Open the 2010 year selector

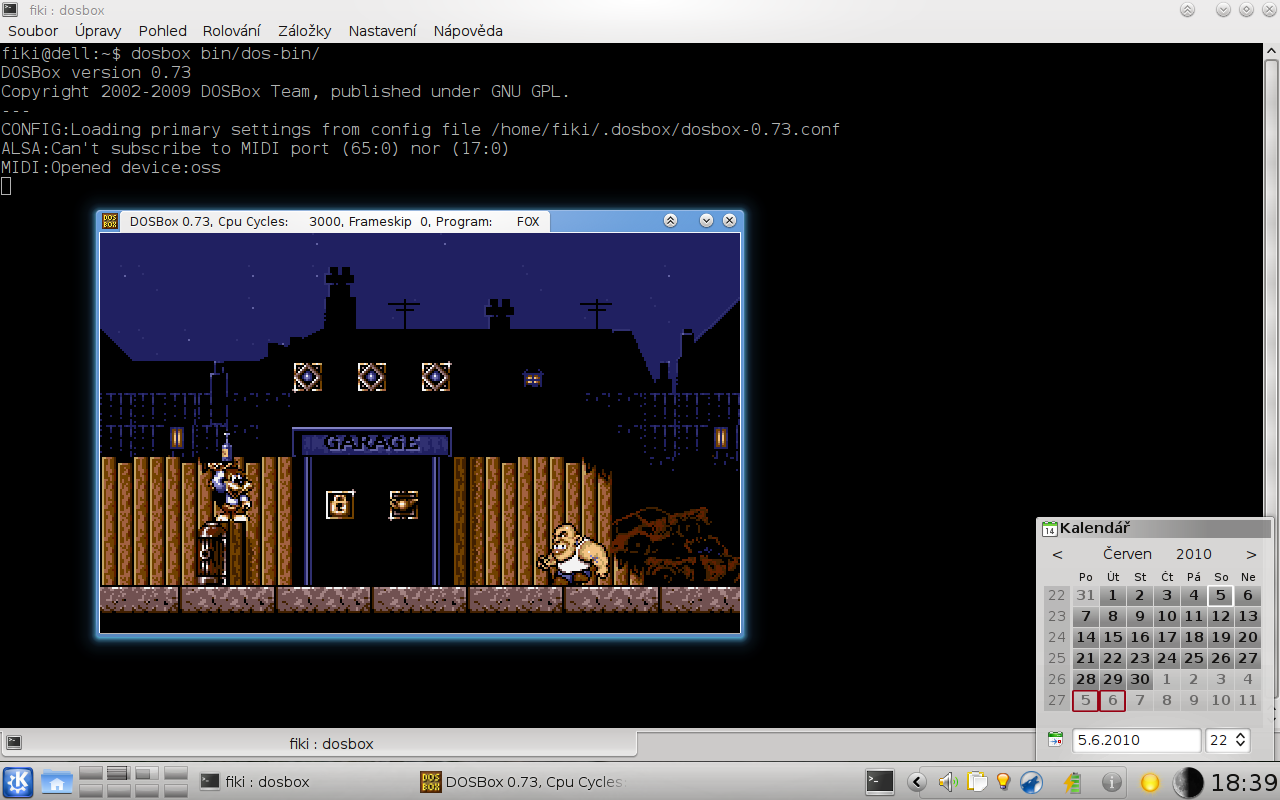pos(1193,554)
